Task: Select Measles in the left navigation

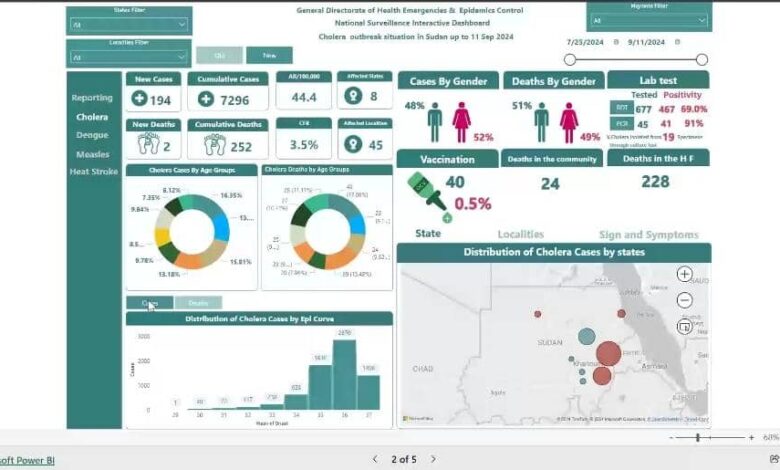Action: click(92, 154)
